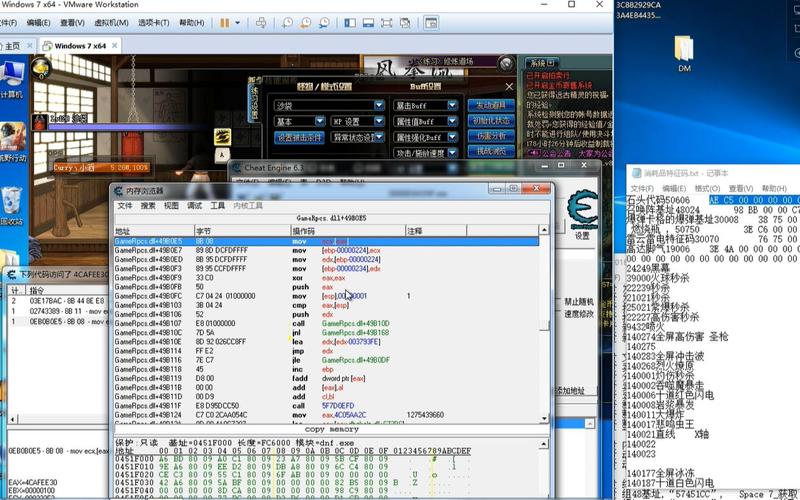Open the VMware 查看(V) menu
This screenshot has height=500, width=800.
(72, 23)
